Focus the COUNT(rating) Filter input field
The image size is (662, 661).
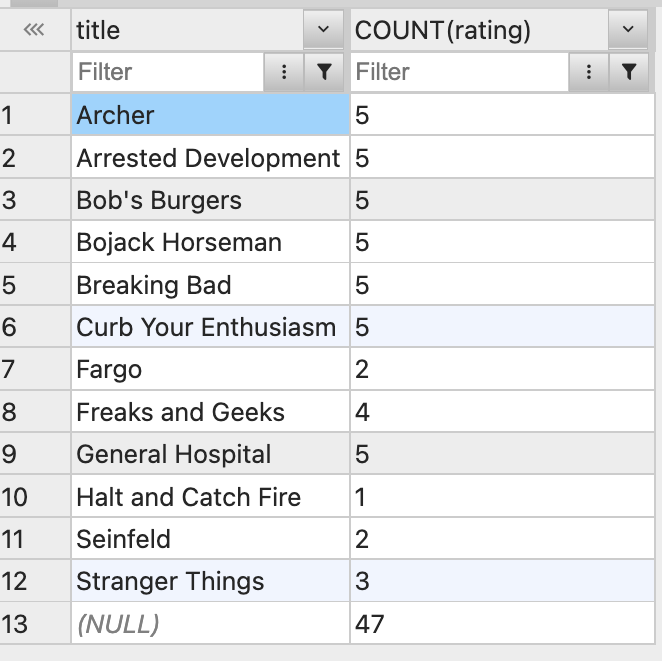pos(460,72)
